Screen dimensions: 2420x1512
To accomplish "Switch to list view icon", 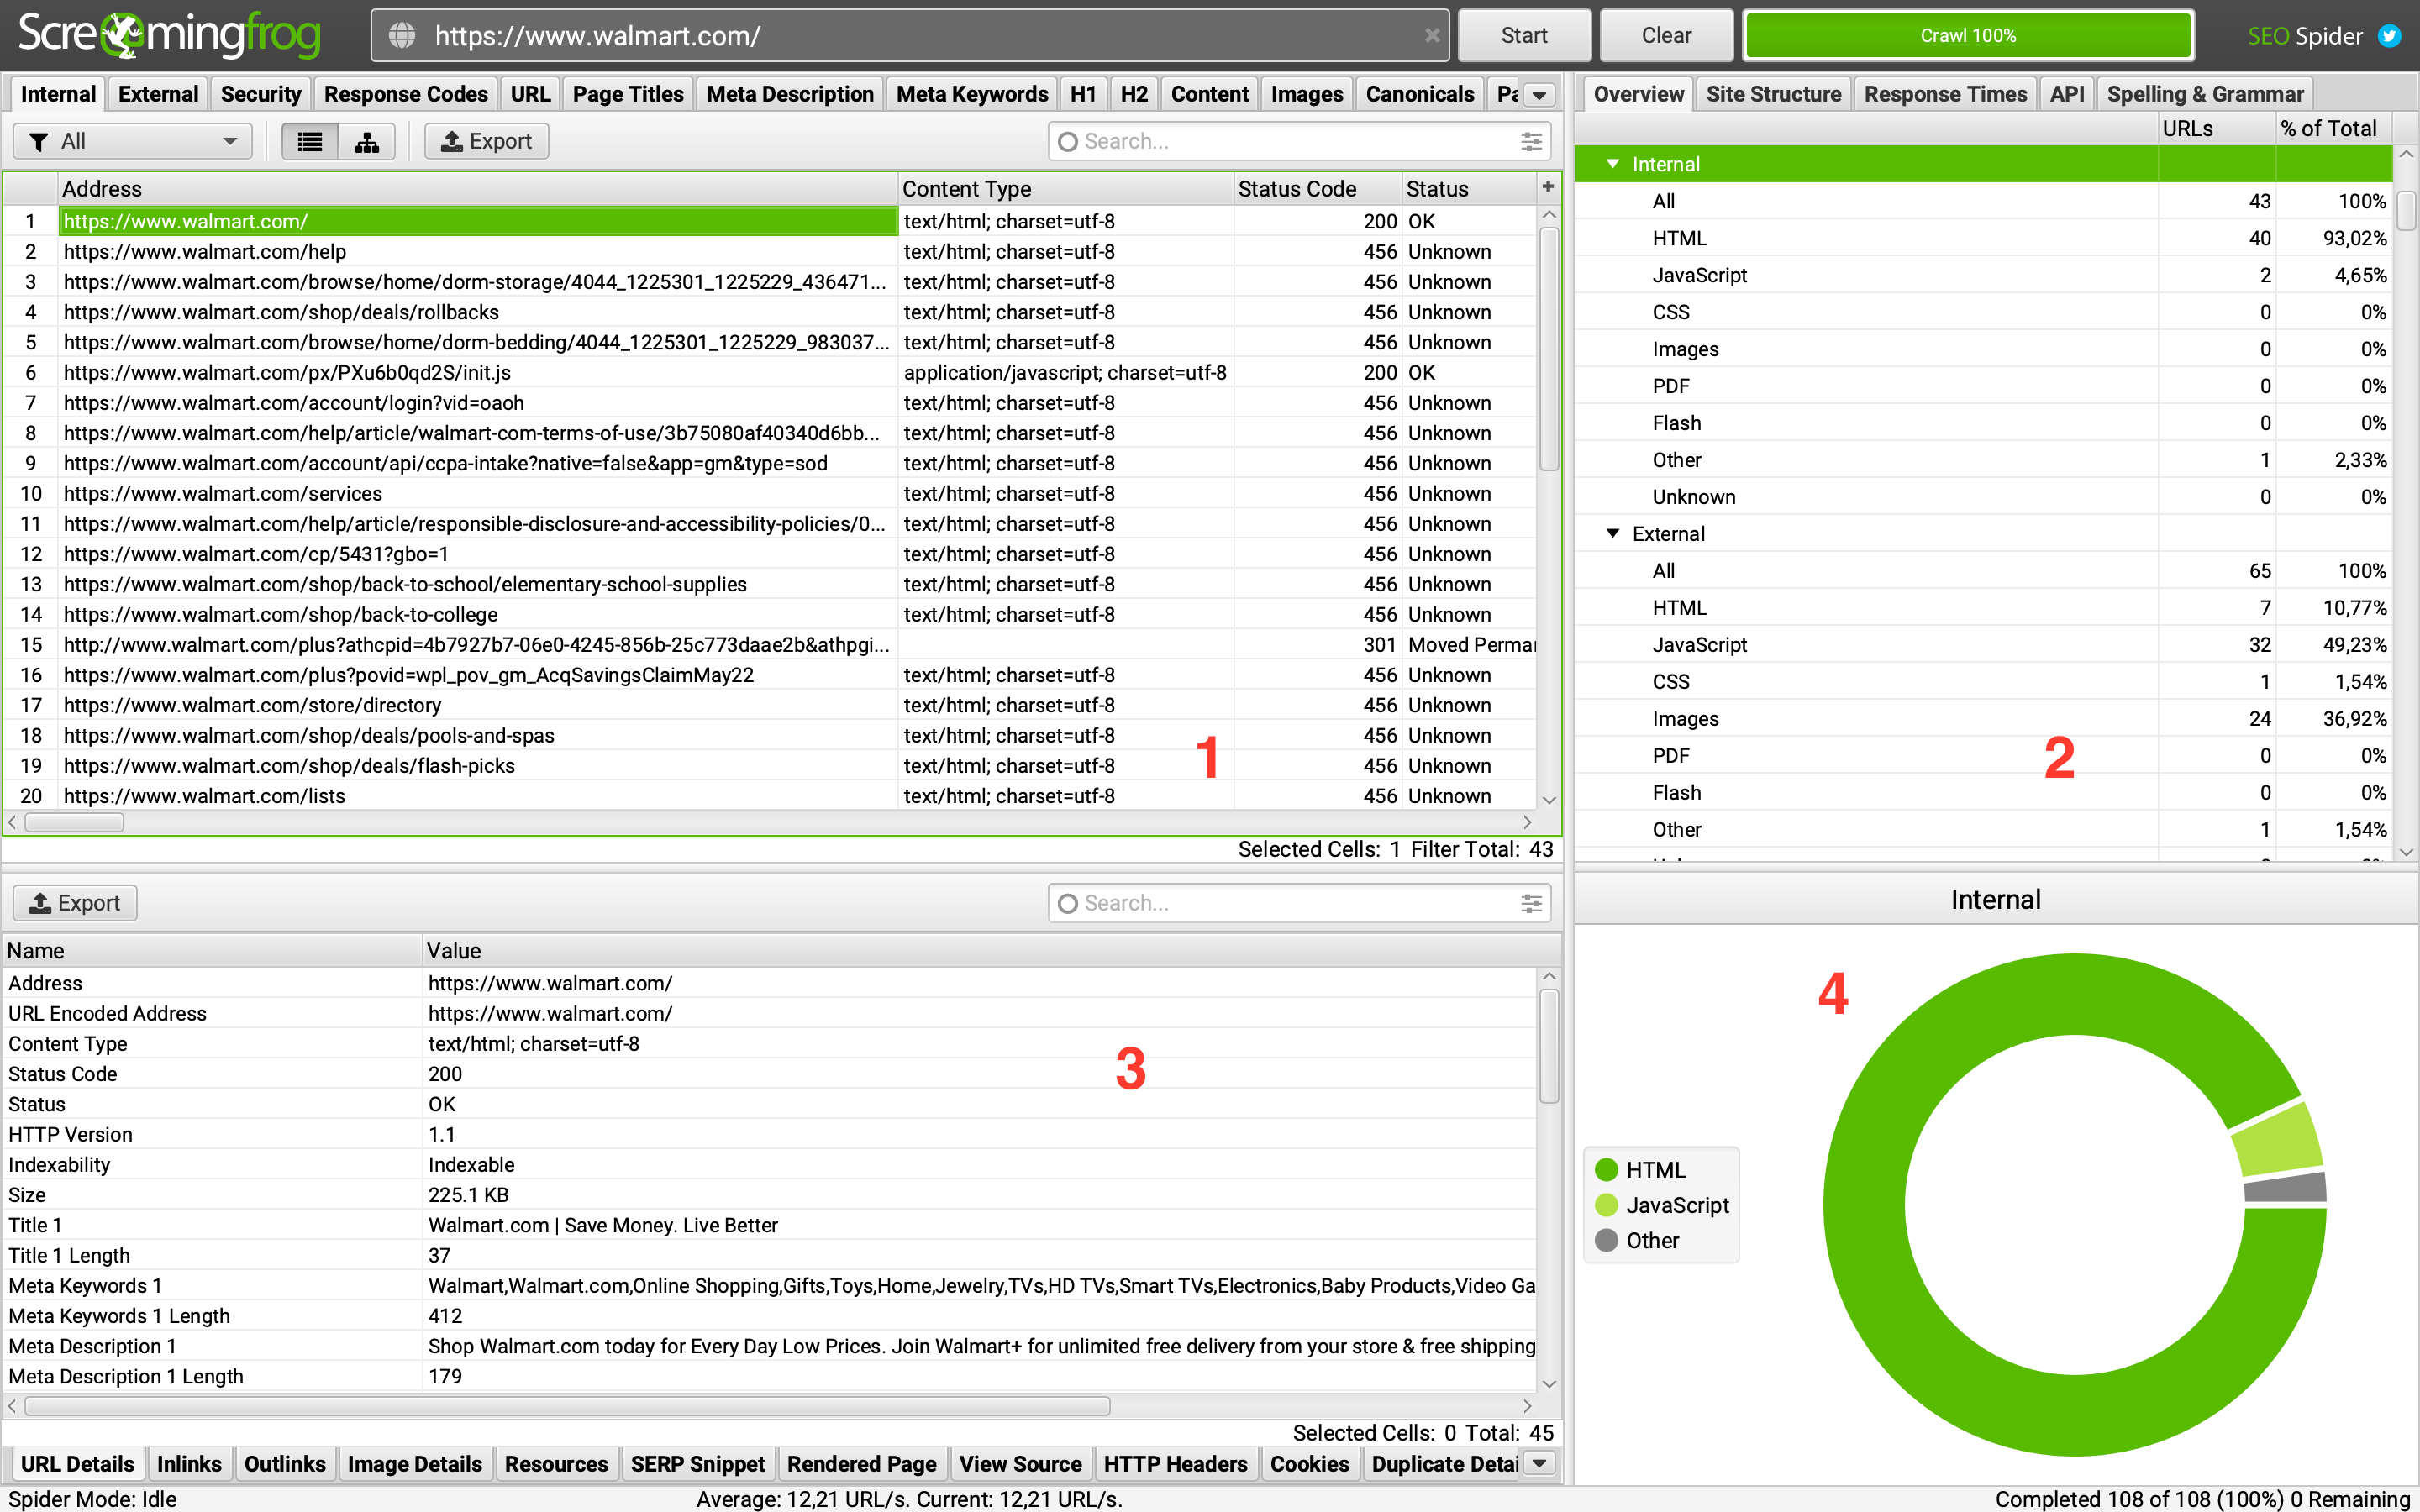I will 310,141.
